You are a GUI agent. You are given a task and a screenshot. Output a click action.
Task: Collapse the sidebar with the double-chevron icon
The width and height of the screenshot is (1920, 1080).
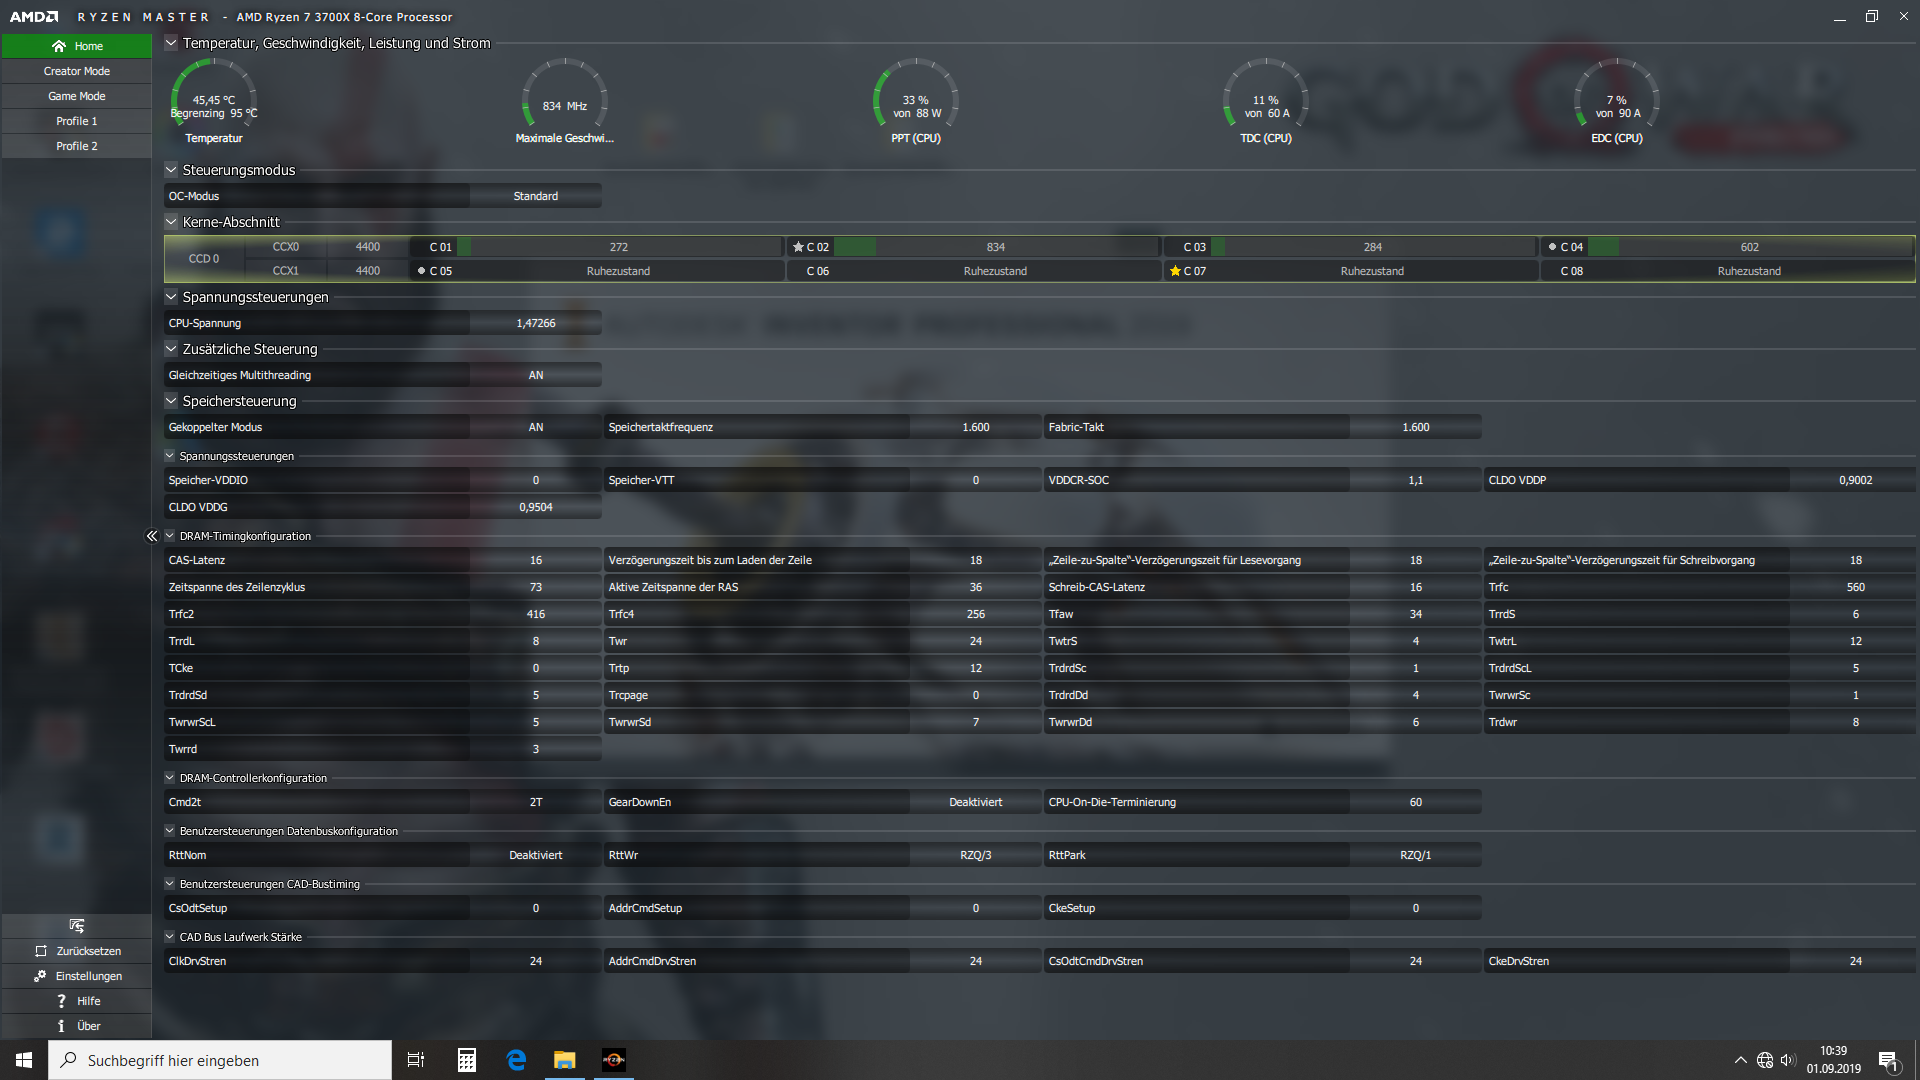coord(152,536)
